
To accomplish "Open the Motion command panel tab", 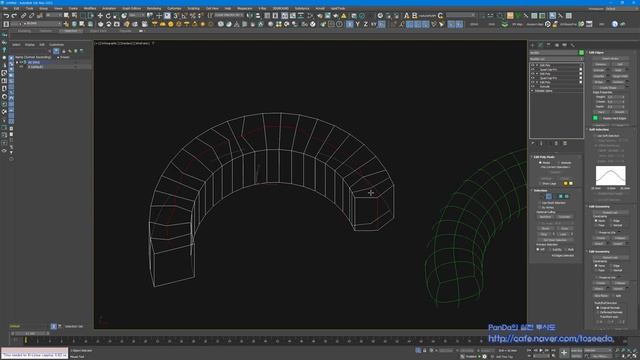I will point(557,45).
